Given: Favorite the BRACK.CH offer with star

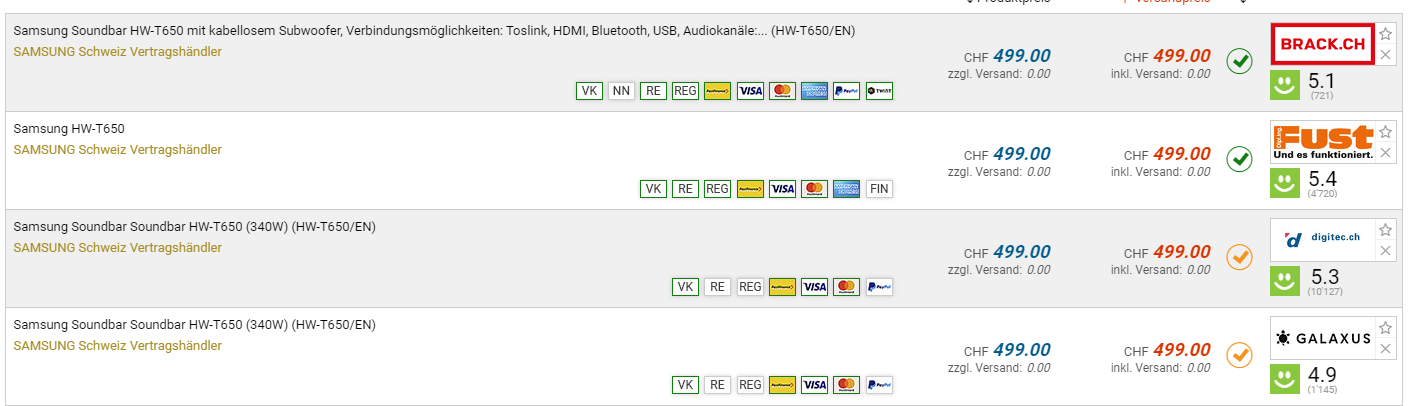Looking at the screenshot, I should (1385, 34).
